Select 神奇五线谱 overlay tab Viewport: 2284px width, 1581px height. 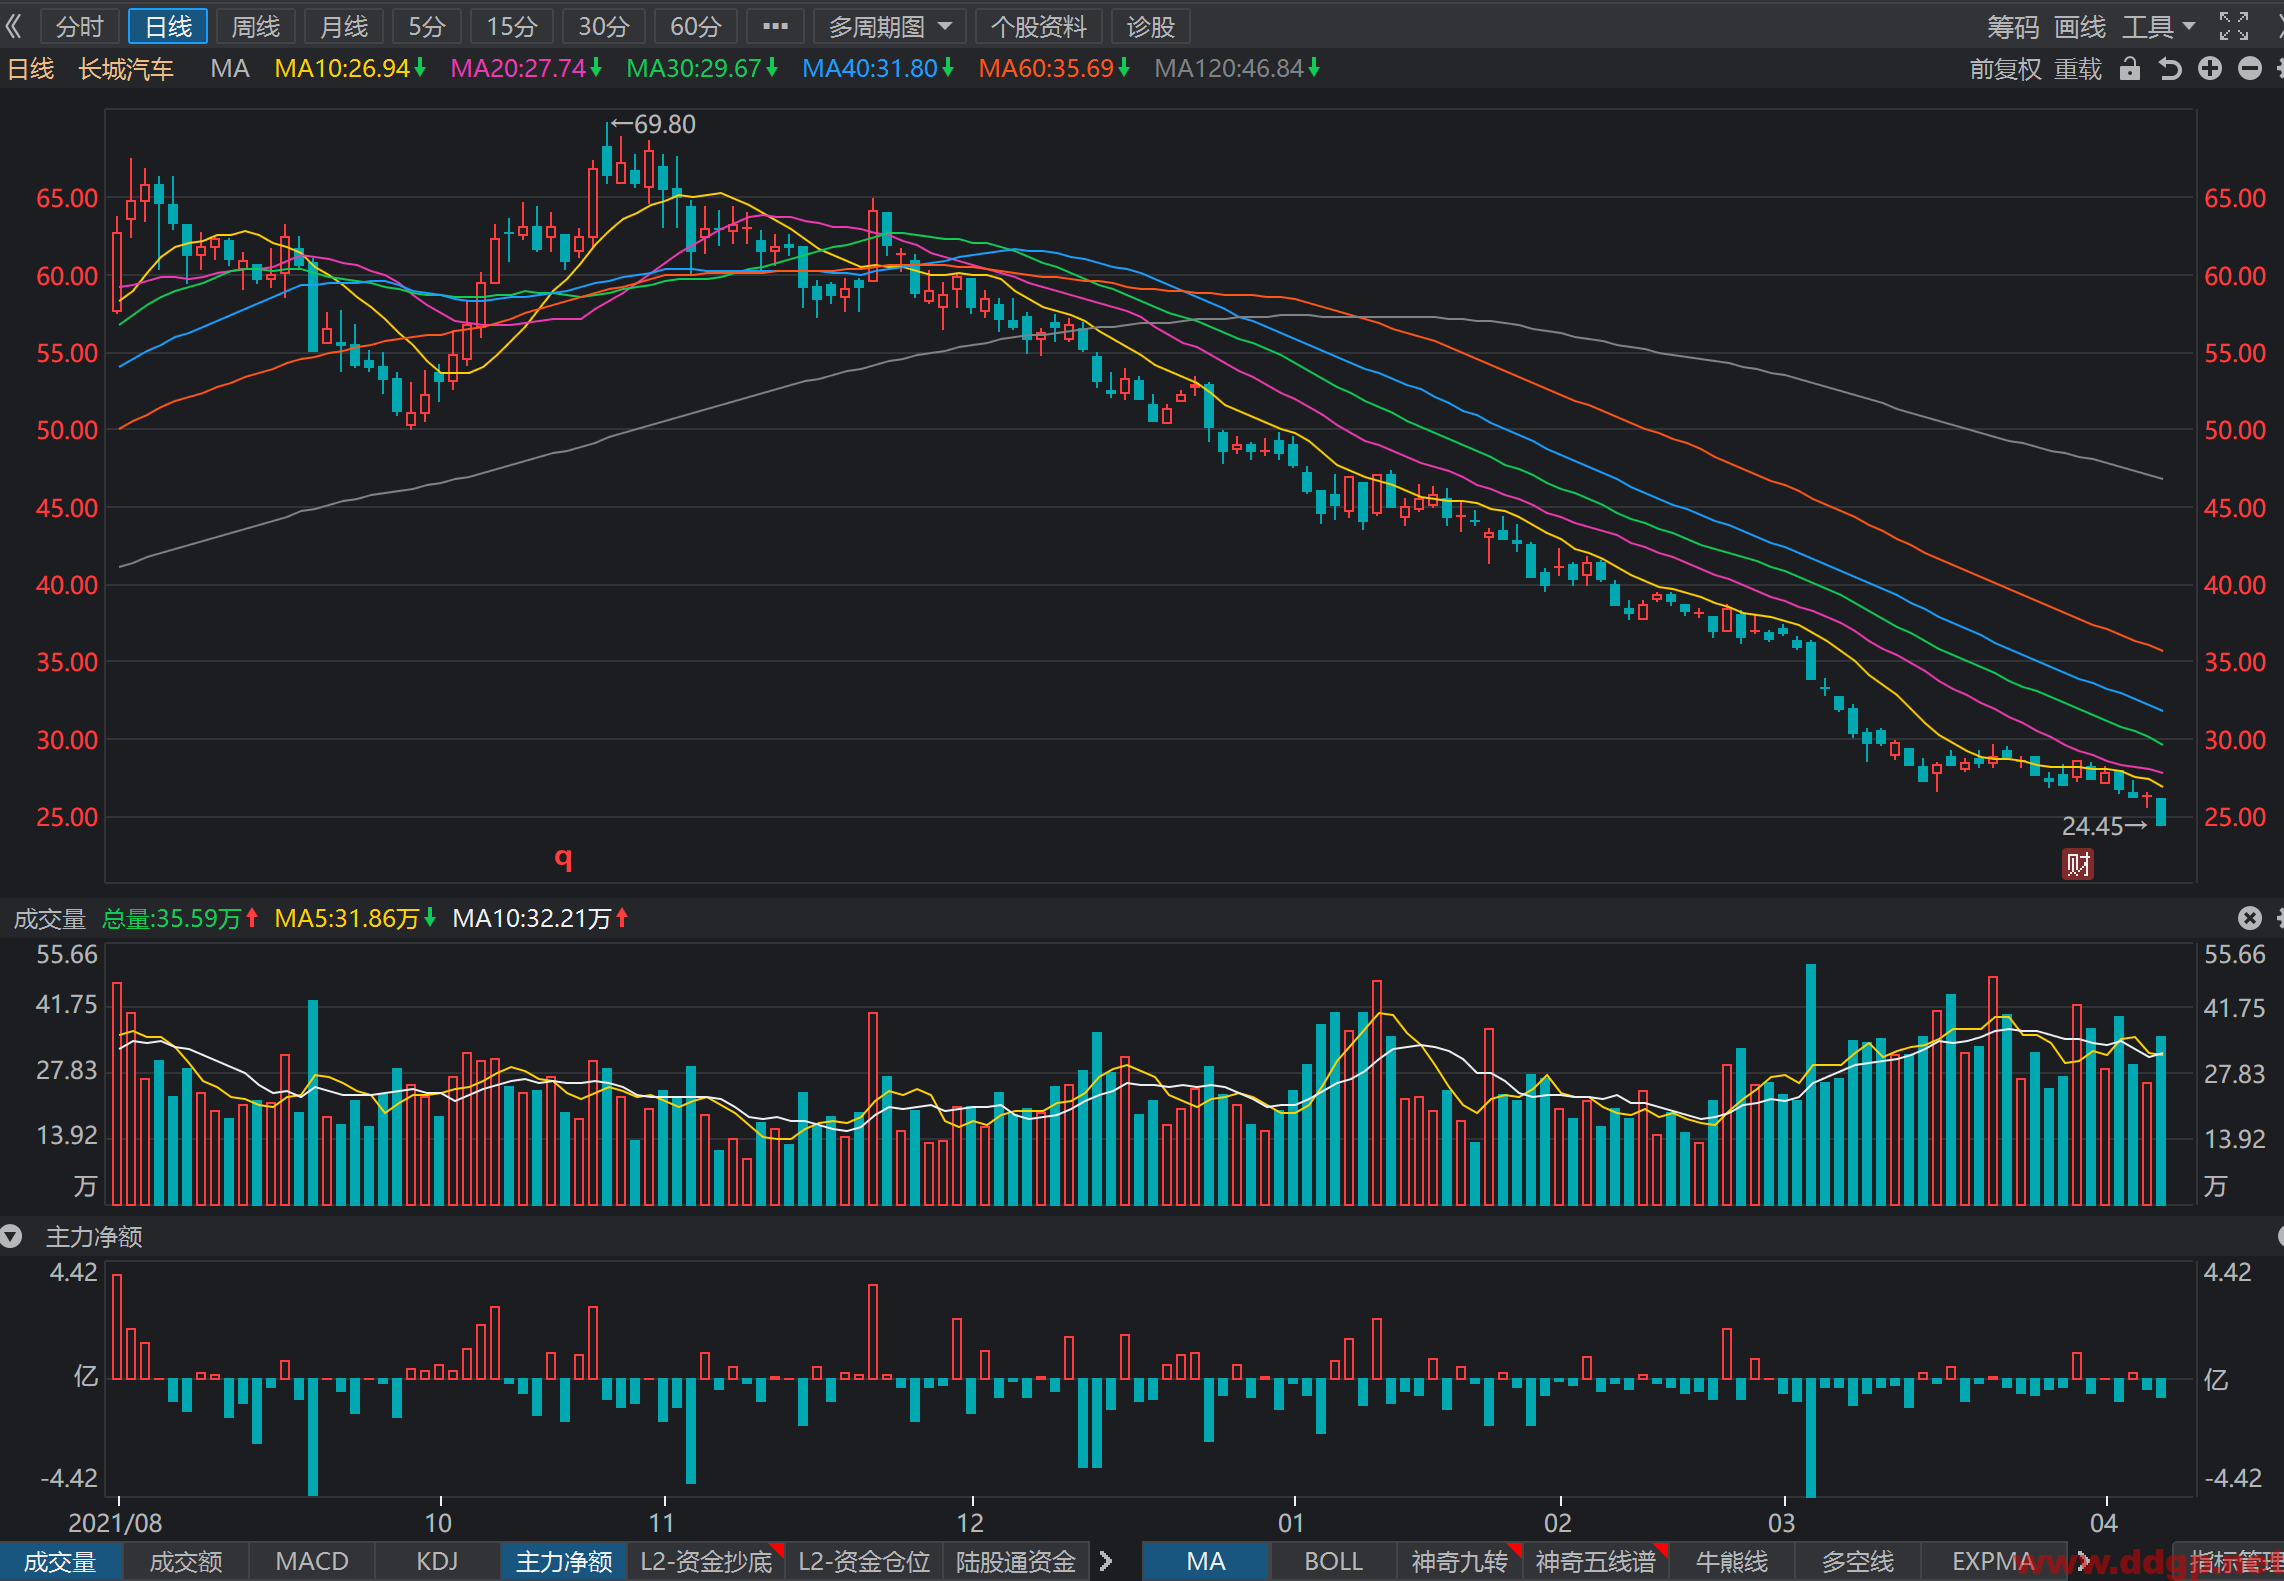coord(1596,1562)
